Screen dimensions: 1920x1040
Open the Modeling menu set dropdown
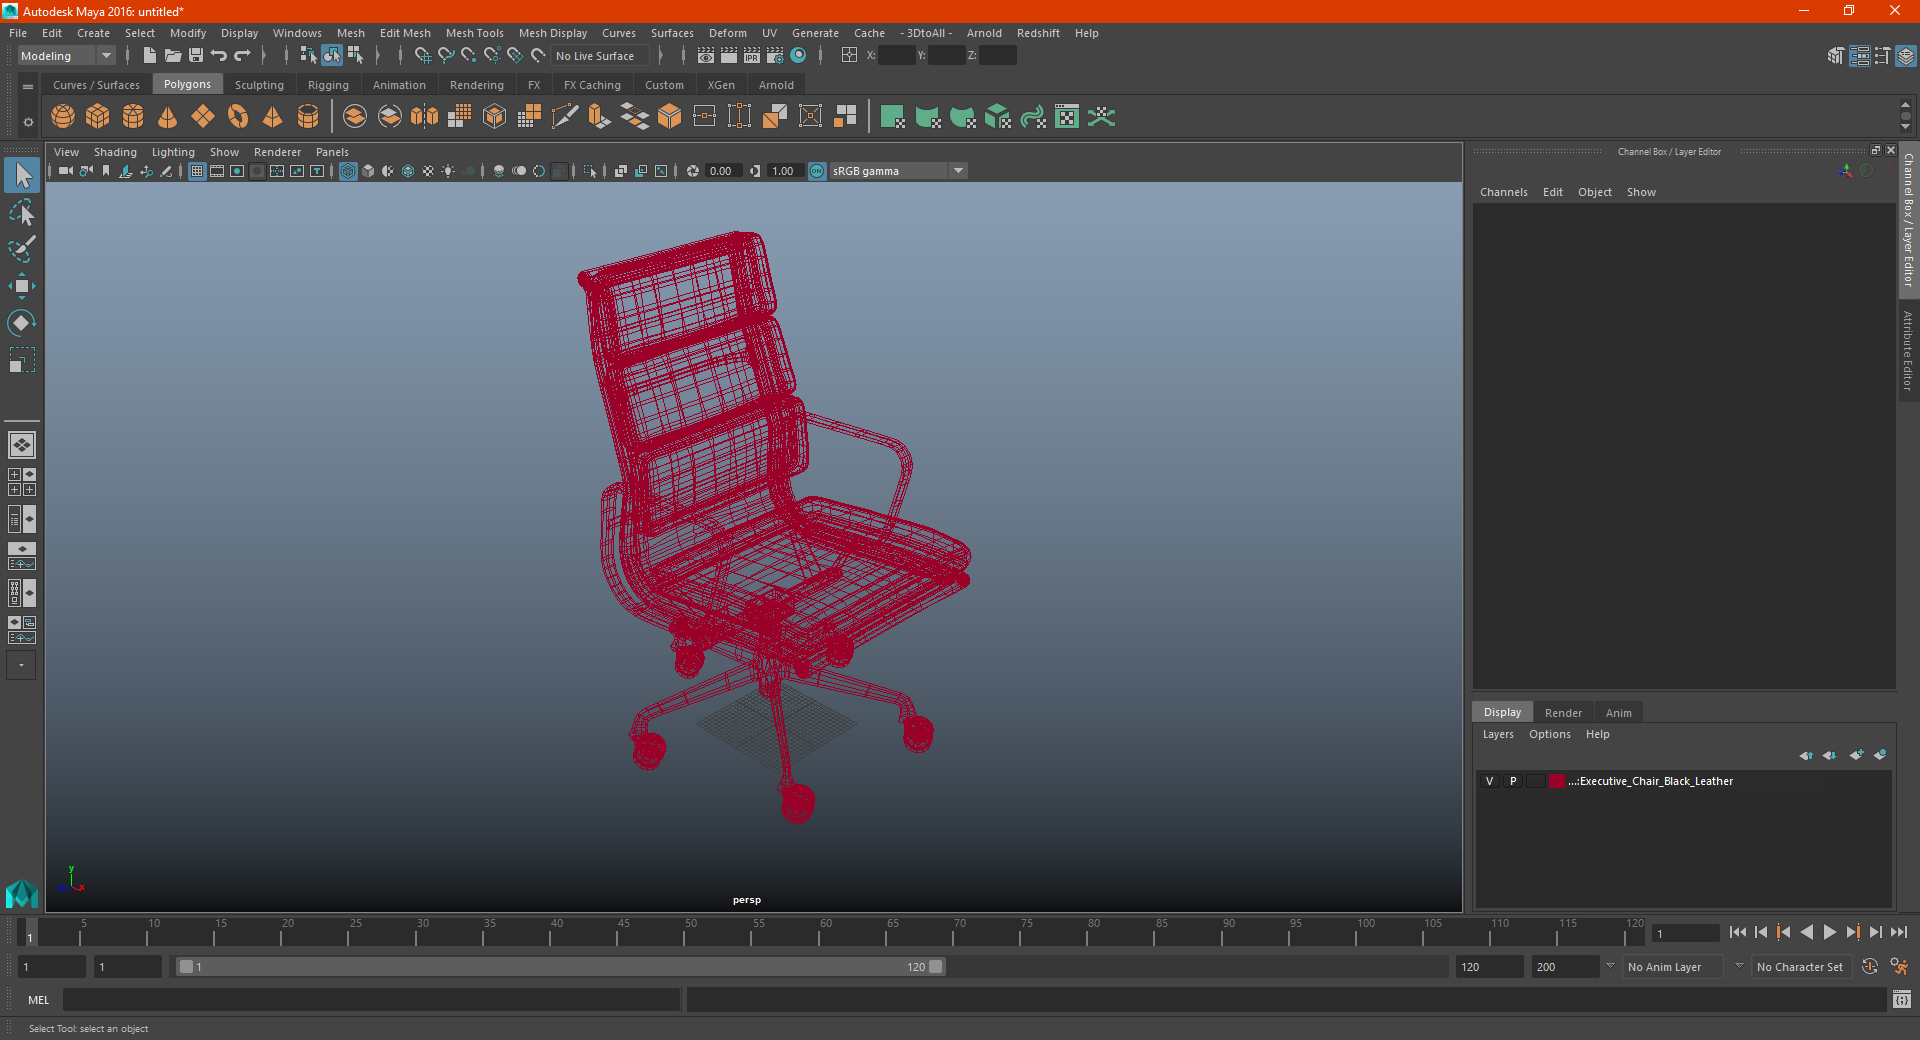pyautogui.click(x=66, y=56)
